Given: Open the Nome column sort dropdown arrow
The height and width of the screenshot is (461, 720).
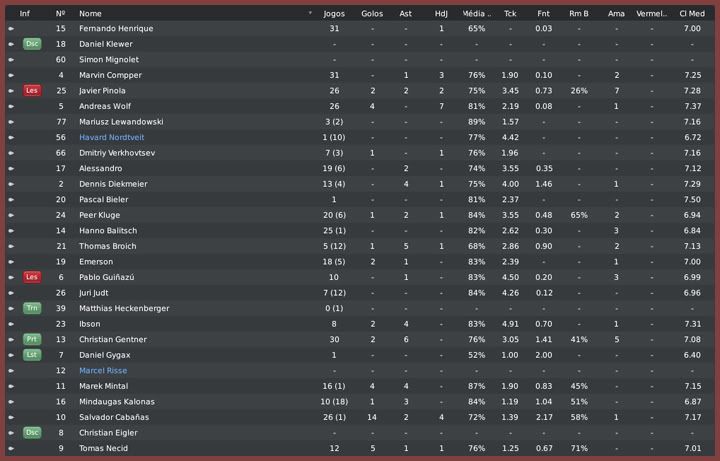Looking at the screenshot, I should (311, 14).
